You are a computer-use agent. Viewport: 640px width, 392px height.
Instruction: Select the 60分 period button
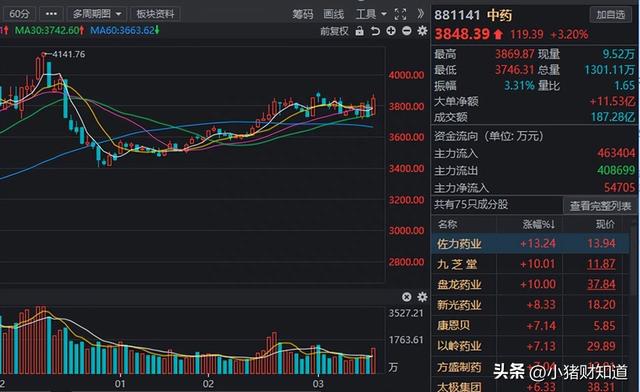pos(19,14)
